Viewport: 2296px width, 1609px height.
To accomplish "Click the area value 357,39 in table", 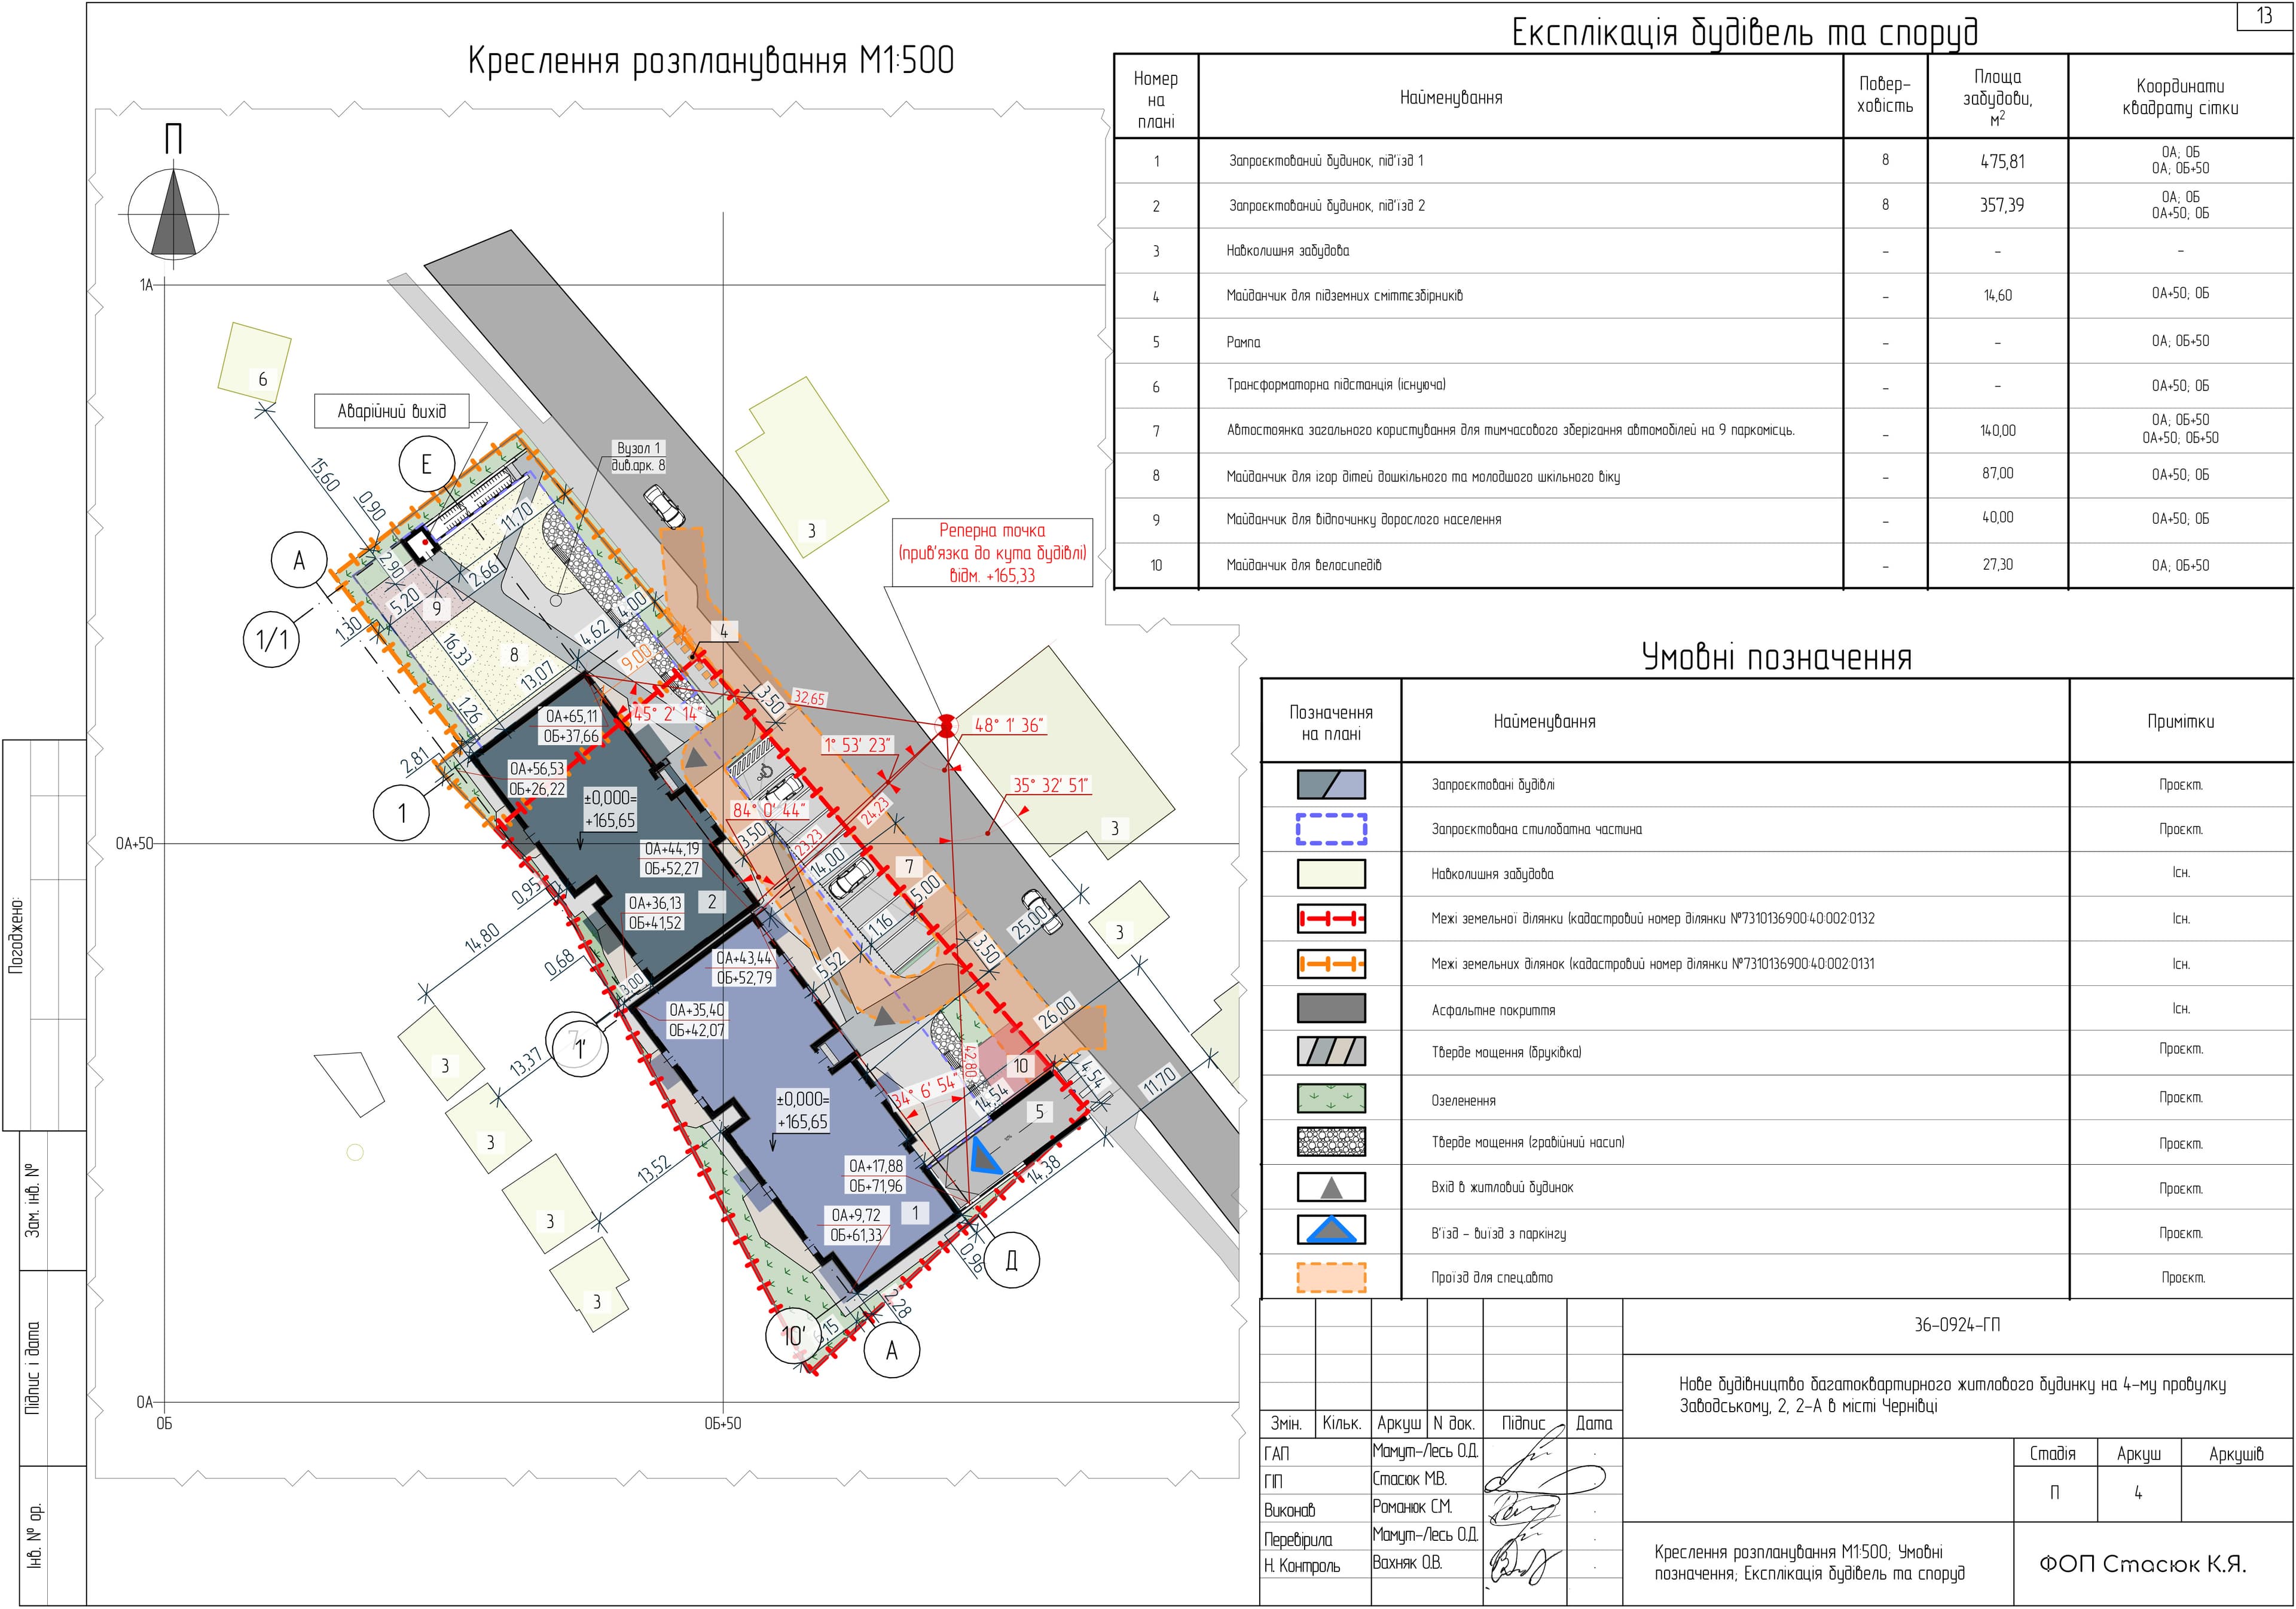I will click(2002, 205).
